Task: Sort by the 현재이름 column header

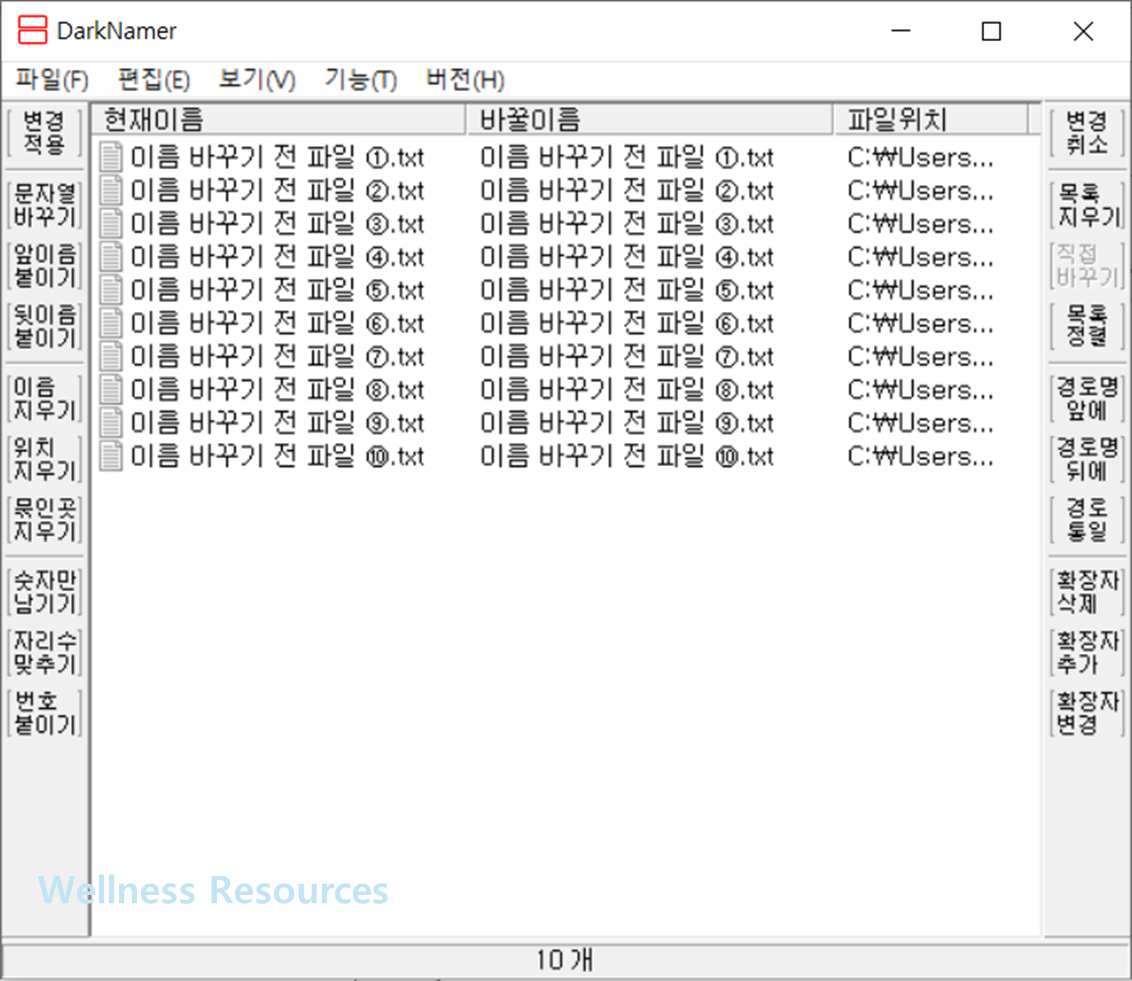Action: [279, 119]
